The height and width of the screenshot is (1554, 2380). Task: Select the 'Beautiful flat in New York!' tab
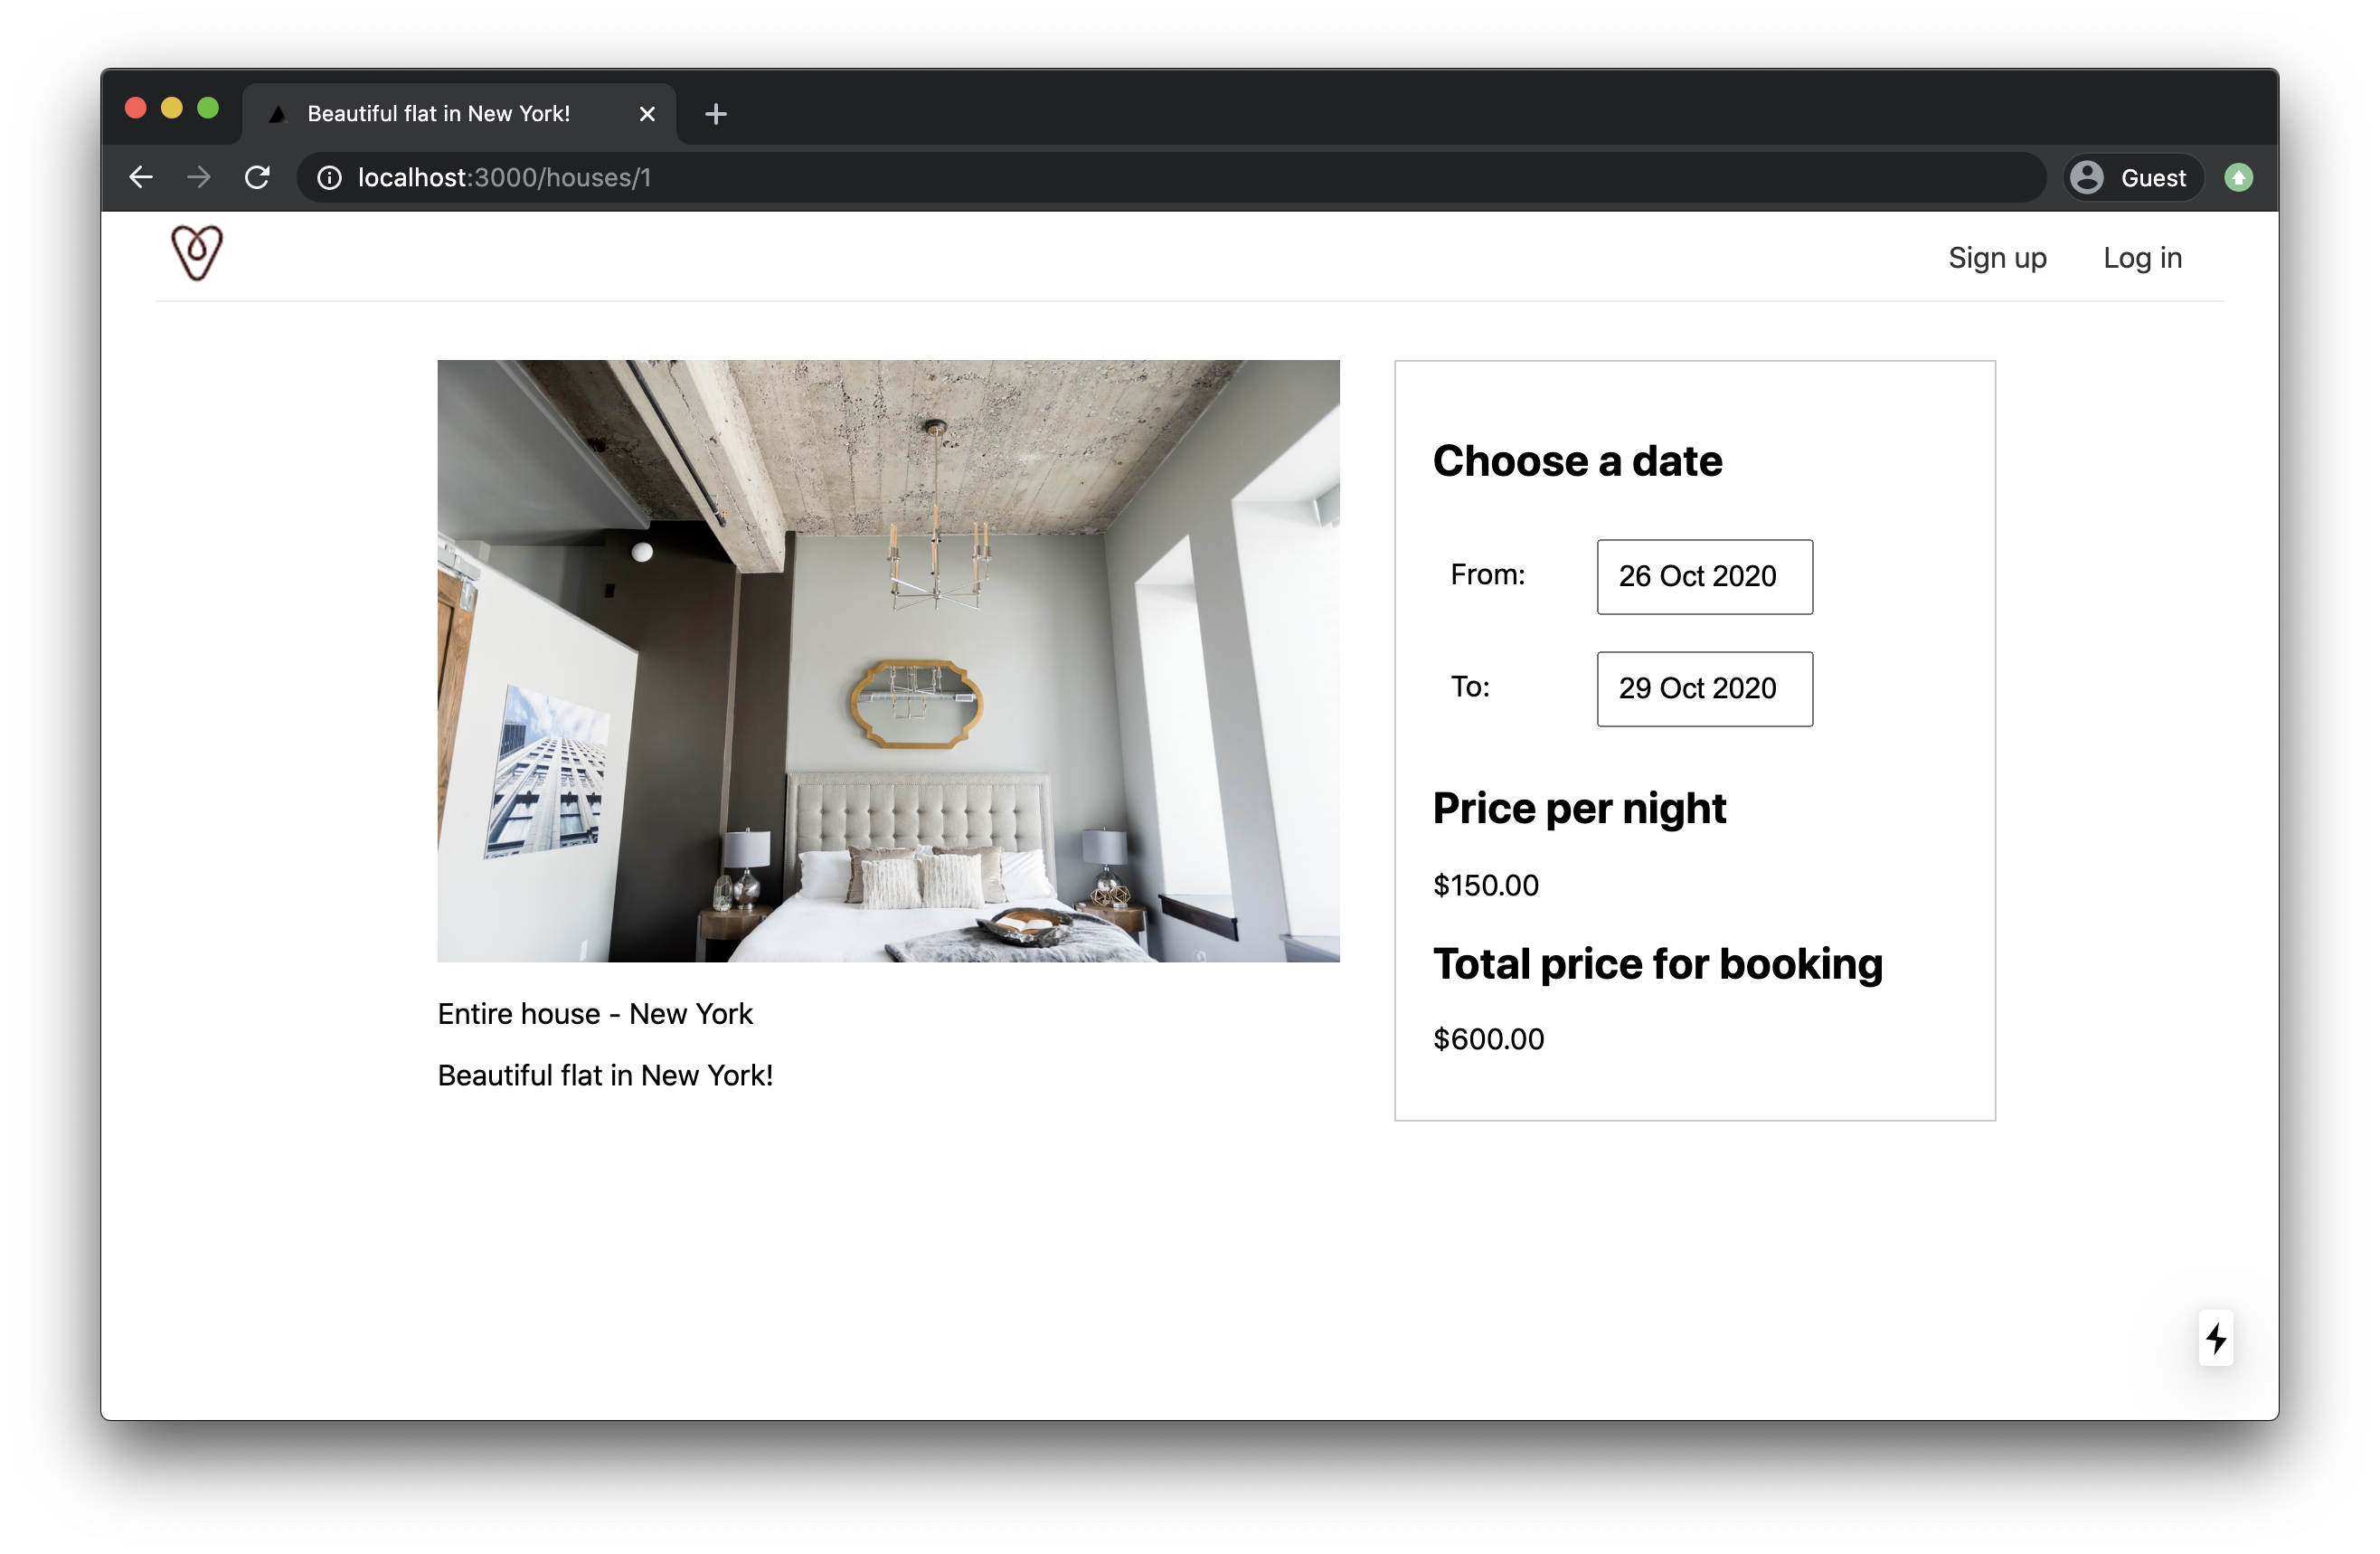coord(438,114)
